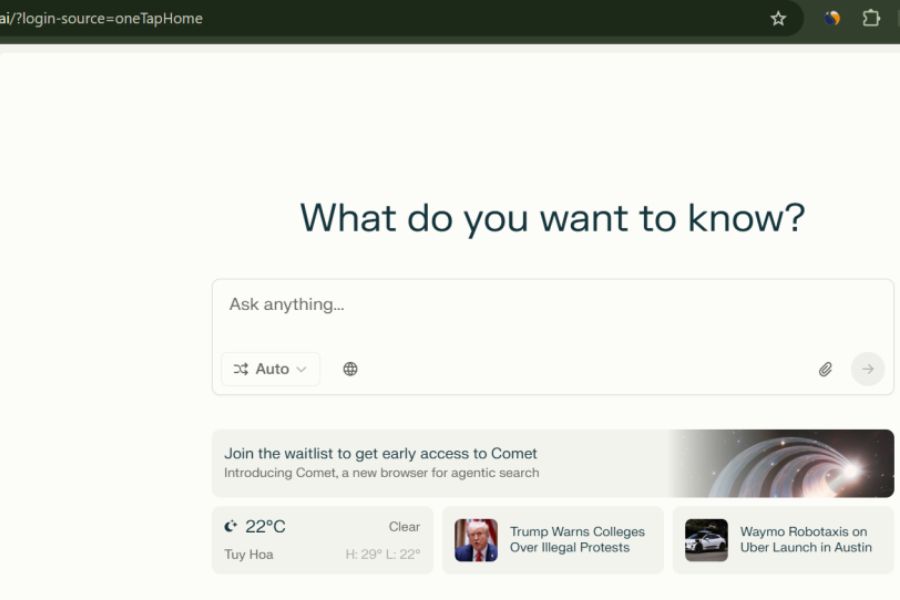Click the pinned extension icon beside the star

(832, 18)
